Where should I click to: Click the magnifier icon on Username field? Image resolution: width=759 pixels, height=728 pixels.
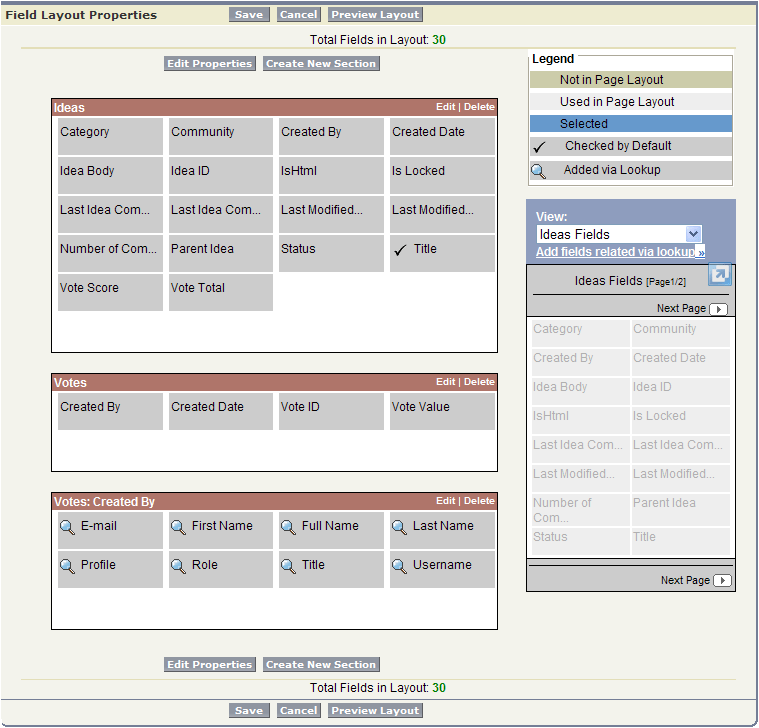[400, 566]
